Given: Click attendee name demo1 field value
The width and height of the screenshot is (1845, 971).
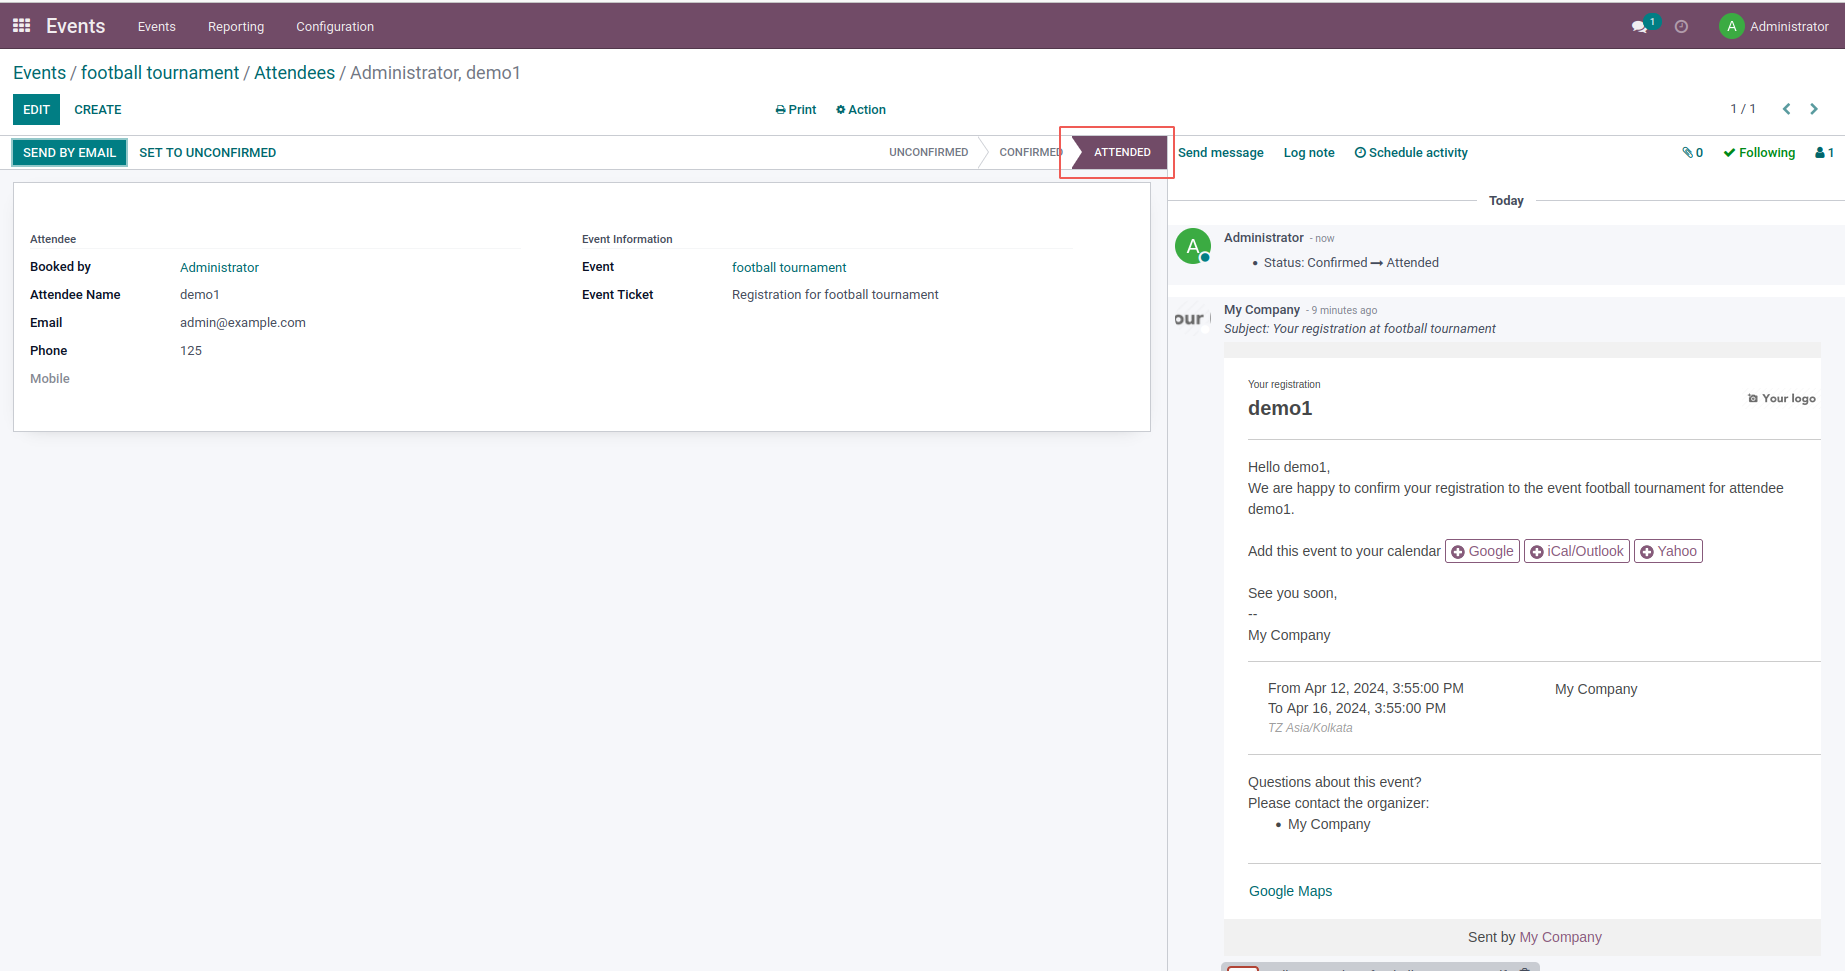Looking at the screenshot, I should click(x=200, y=295).
